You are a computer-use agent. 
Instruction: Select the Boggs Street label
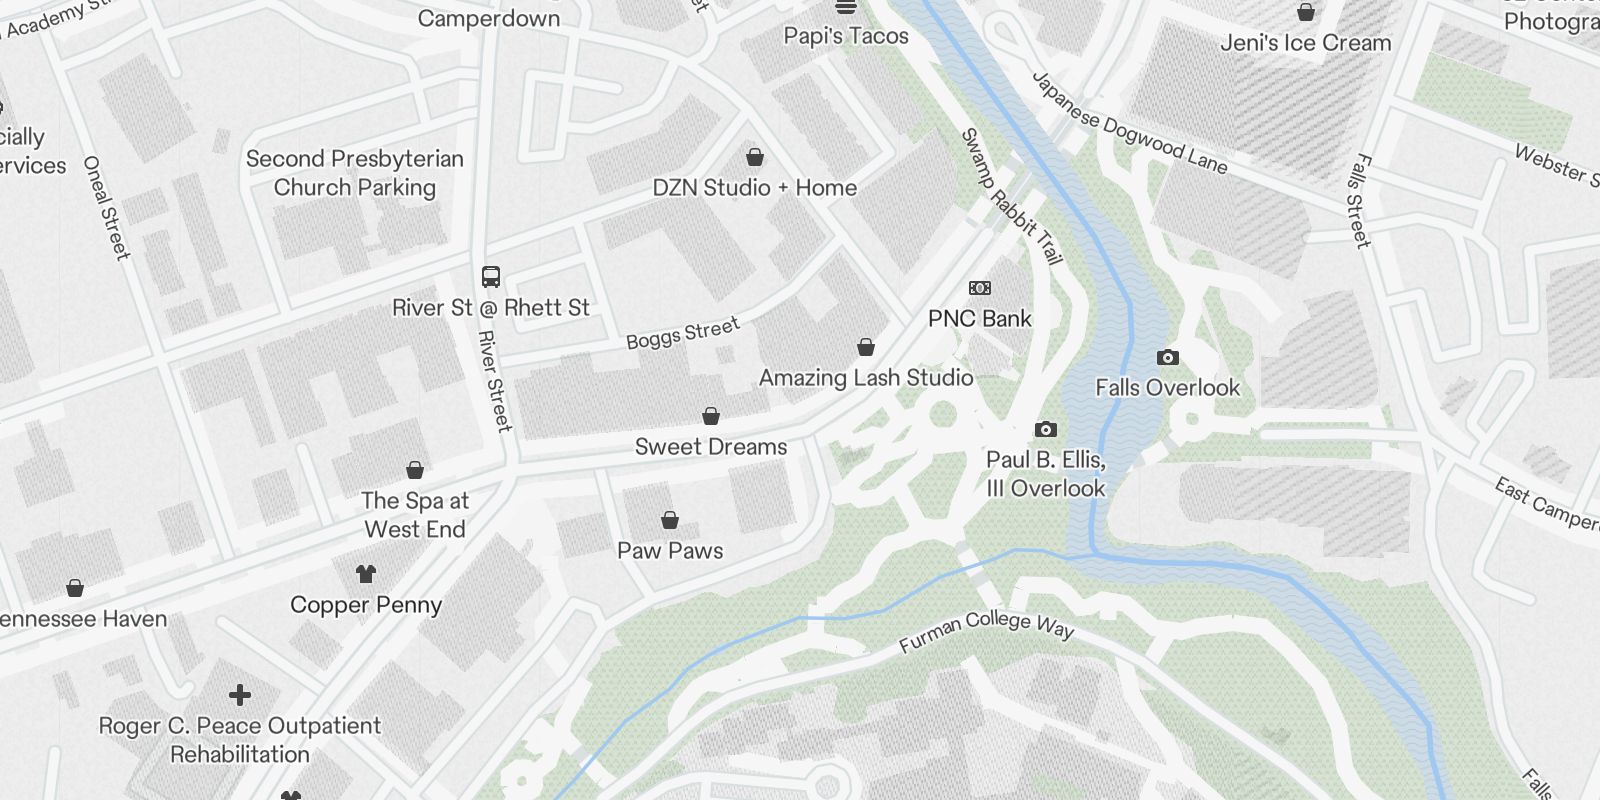[683, 333]
